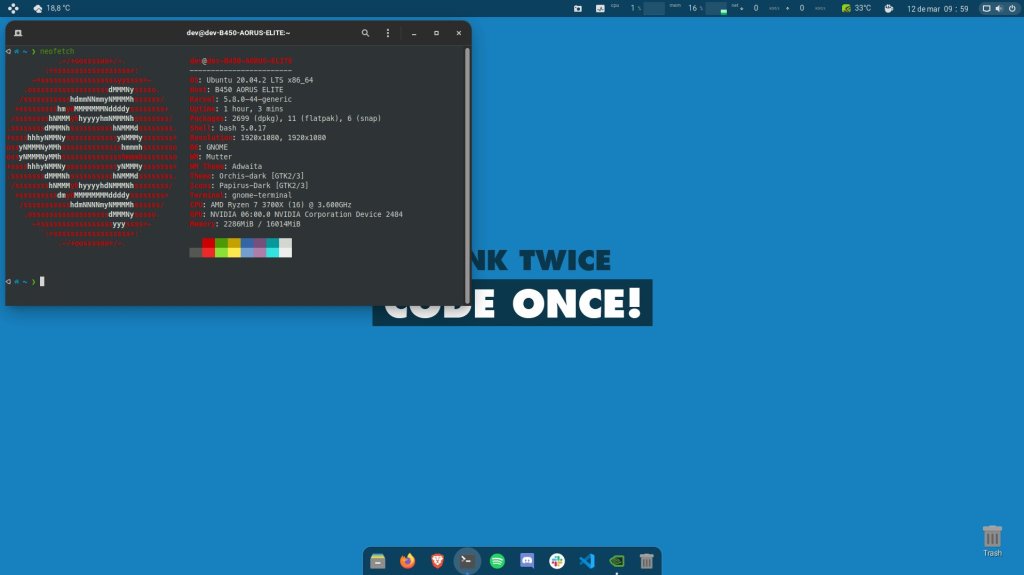Open Visual Studio Code from the dock
The height and width of the screenshot is (575, 1024).
coord(587,561)
